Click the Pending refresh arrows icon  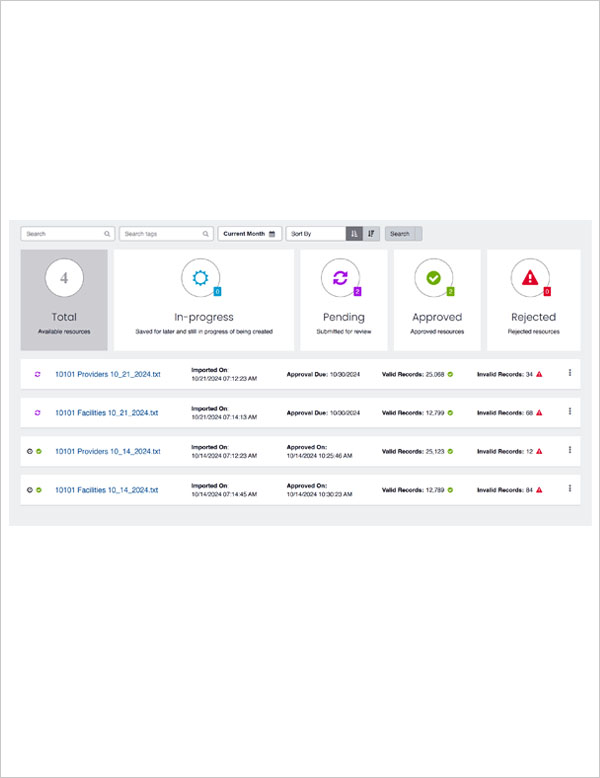[340, 277]
